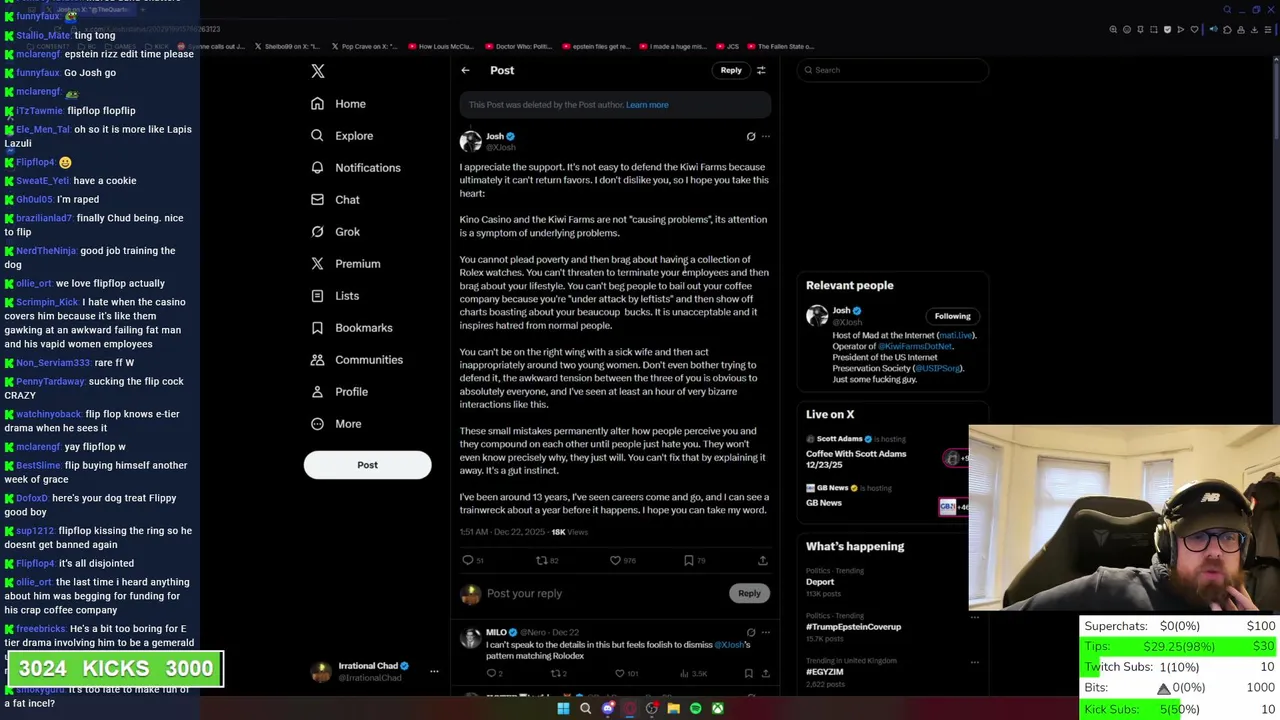1280x720 pixels.
Task: Open Notifications in the sidebar
Action: (x=355, y=168)
